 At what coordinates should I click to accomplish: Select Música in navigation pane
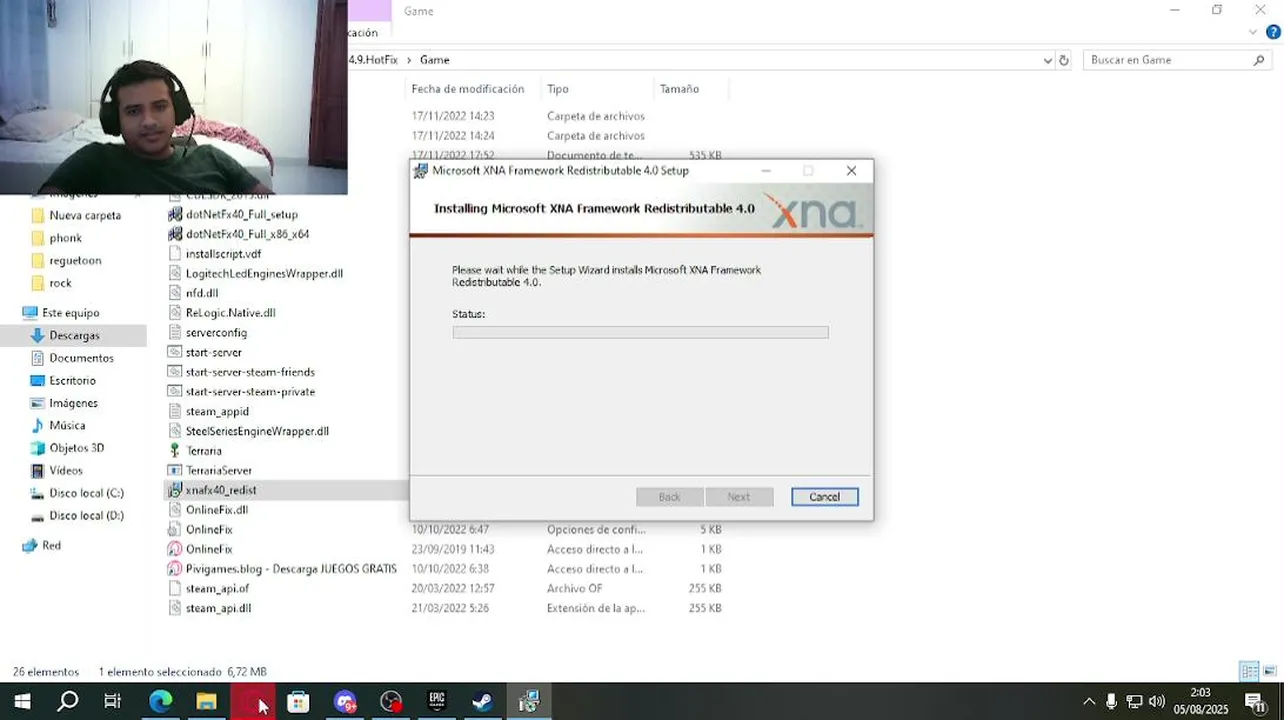click(67, 426)
